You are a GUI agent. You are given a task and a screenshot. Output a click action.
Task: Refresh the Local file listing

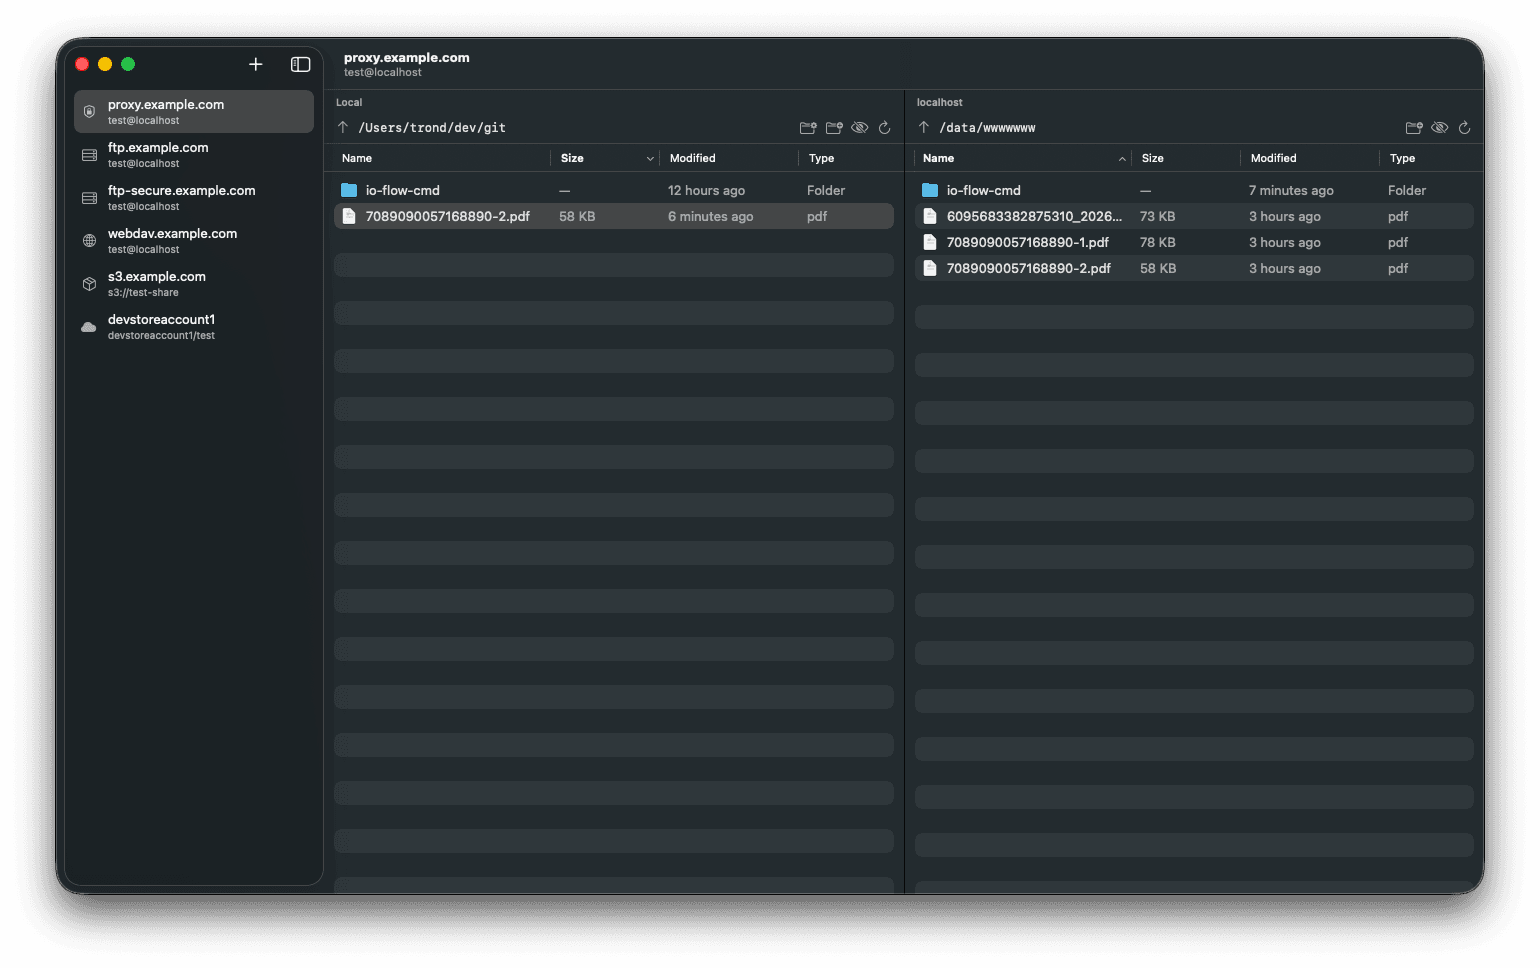[885, 127]
